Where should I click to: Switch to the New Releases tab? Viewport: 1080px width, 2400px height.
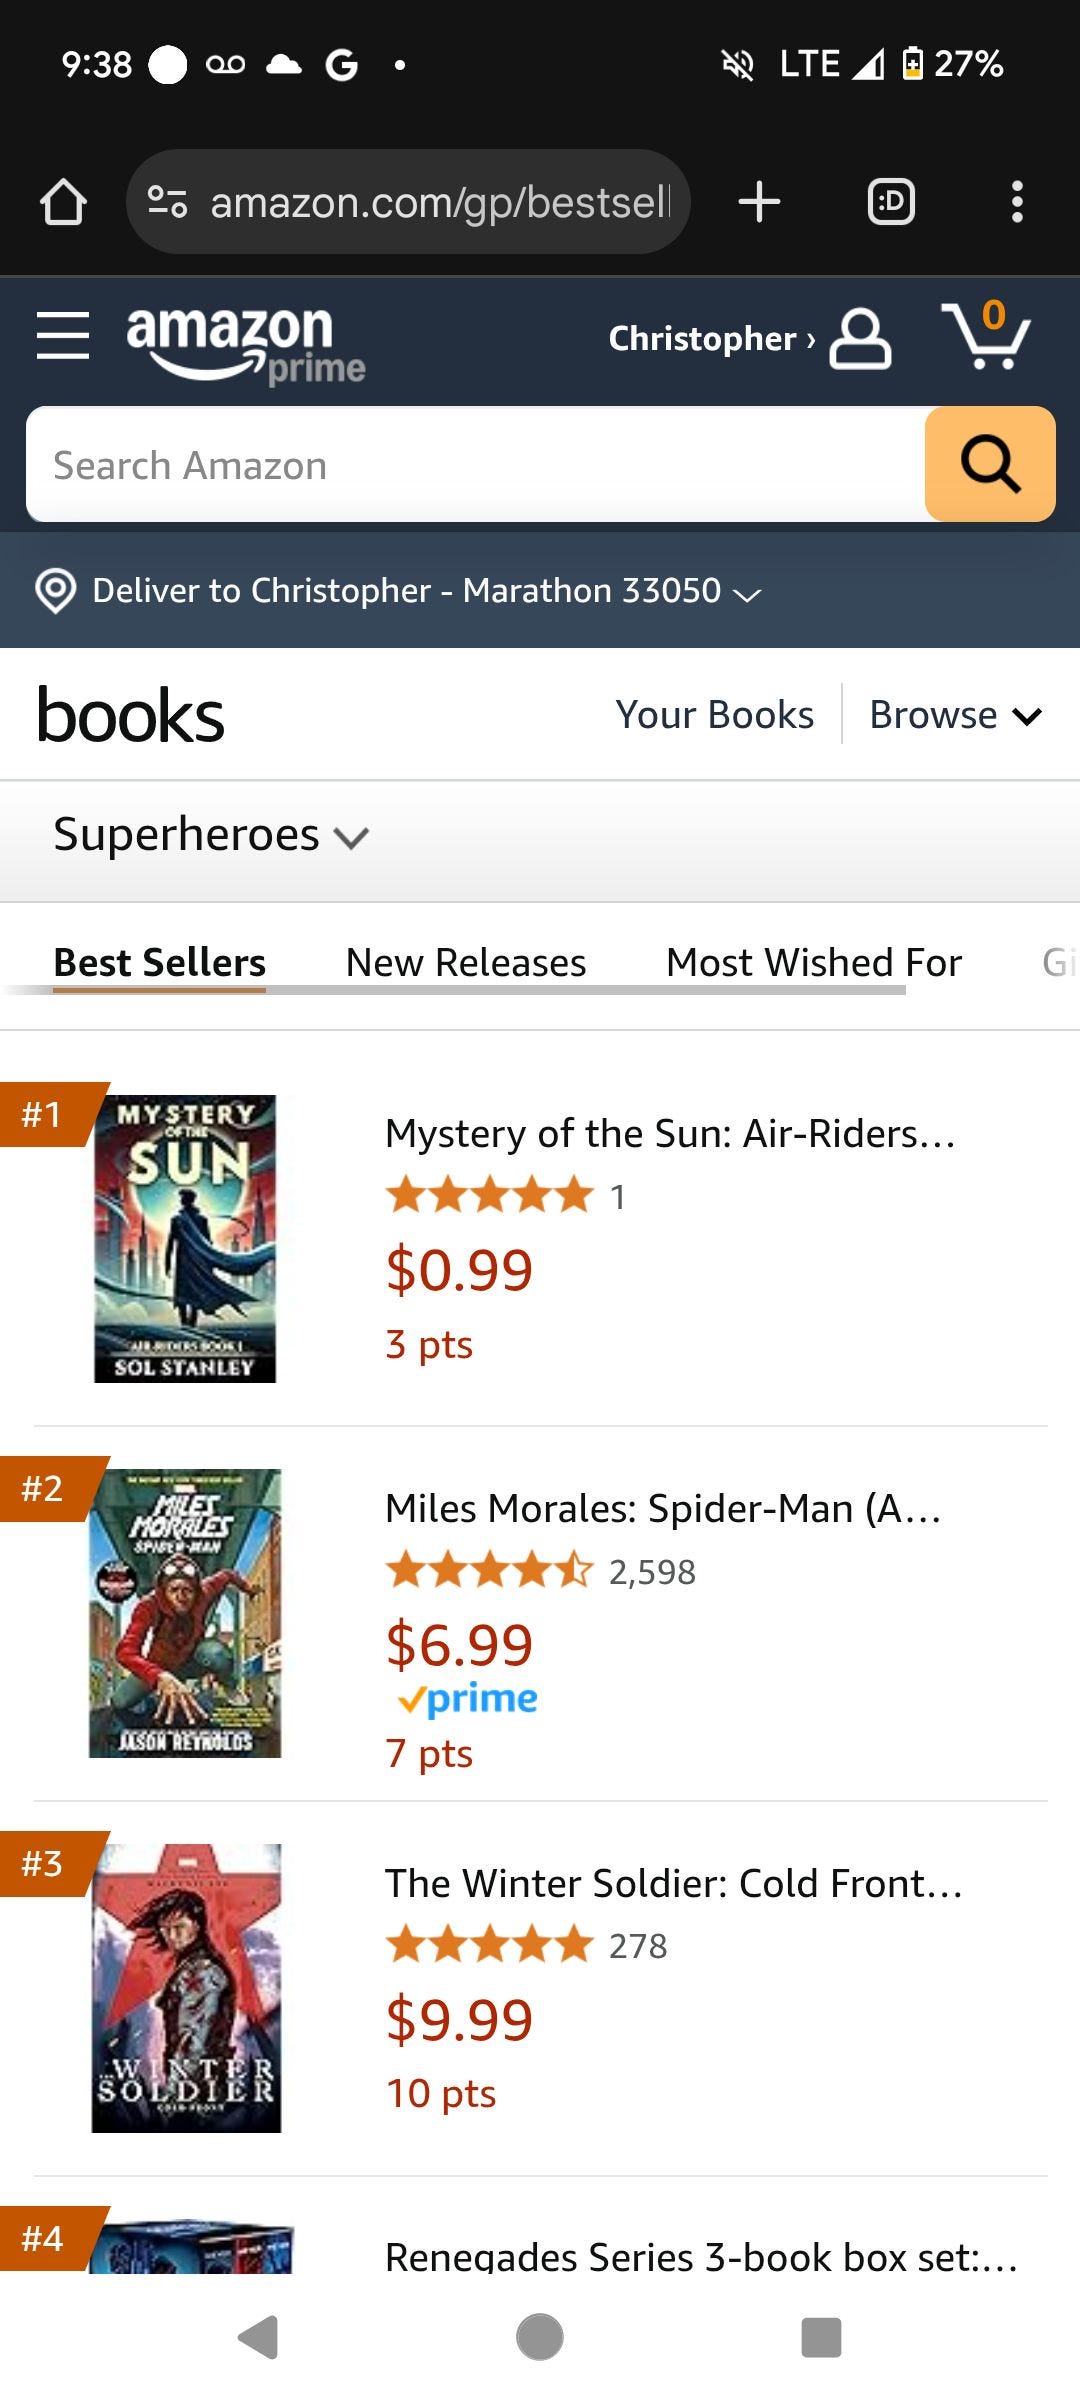coord(465,962)
